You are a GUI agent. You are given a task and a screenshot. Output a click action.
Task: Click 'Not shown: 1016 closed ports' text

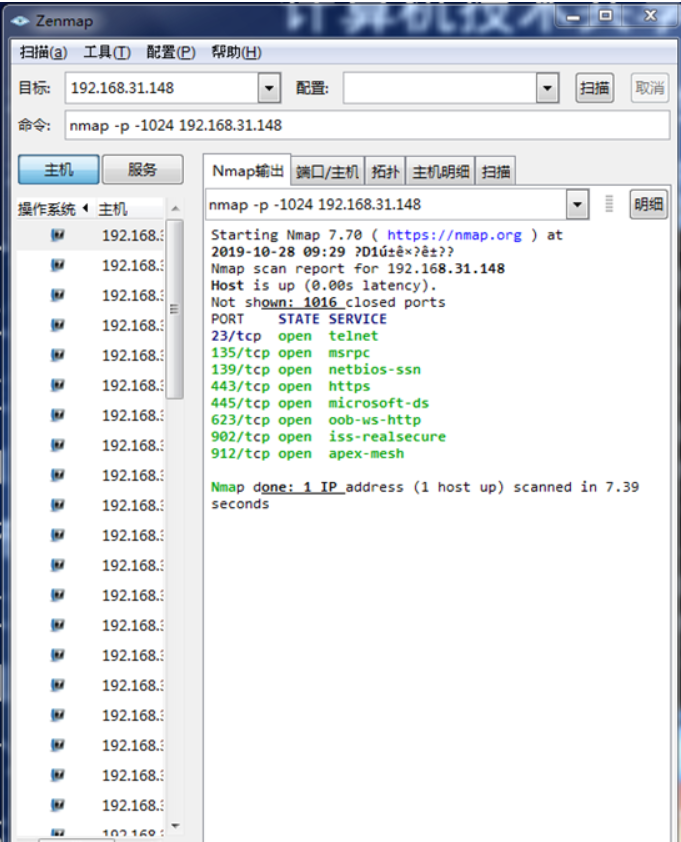(328, 302)
